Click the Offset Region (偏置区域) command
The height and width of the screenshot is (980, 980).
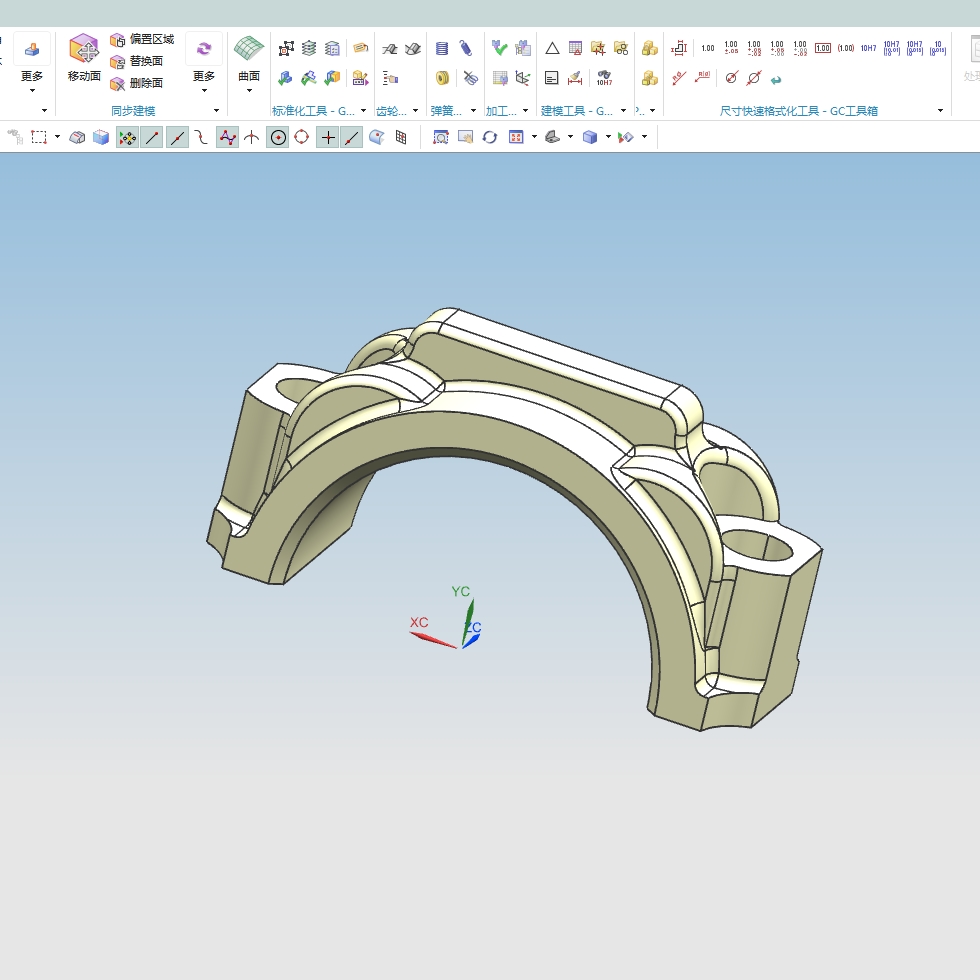[142, 39]
